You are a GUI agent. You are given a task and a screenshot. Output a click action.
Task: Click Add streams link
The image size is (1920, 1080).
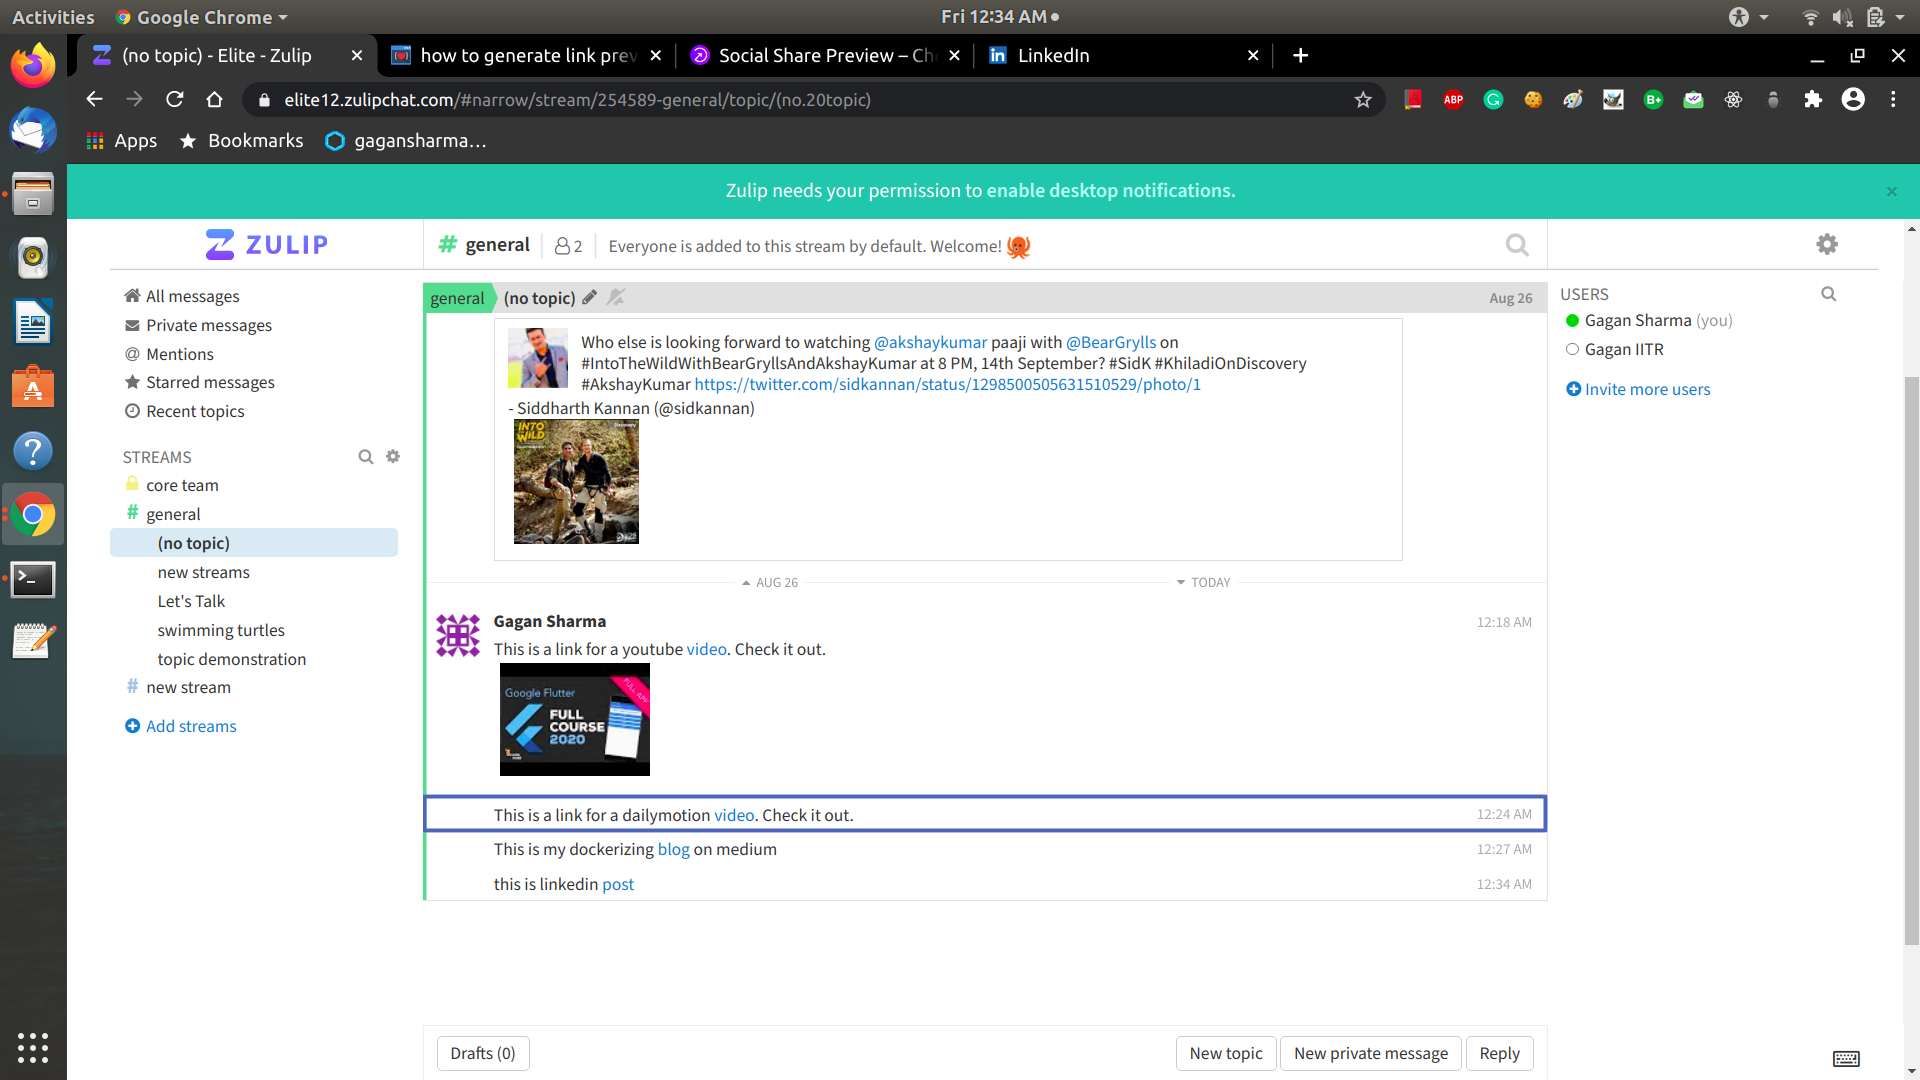(181, 726)
